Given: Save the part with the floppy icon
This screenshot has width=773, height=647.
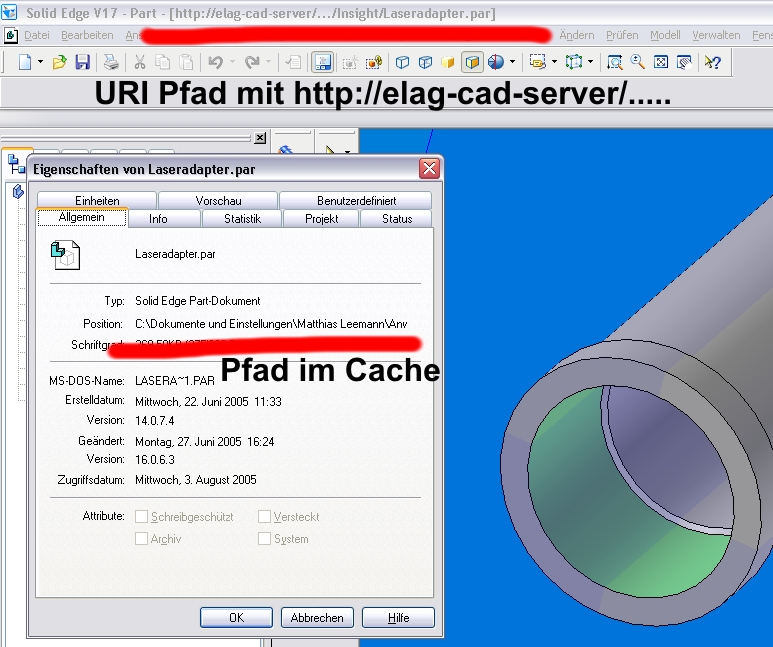Looking at the screenshot, I should tap(82, 62).
